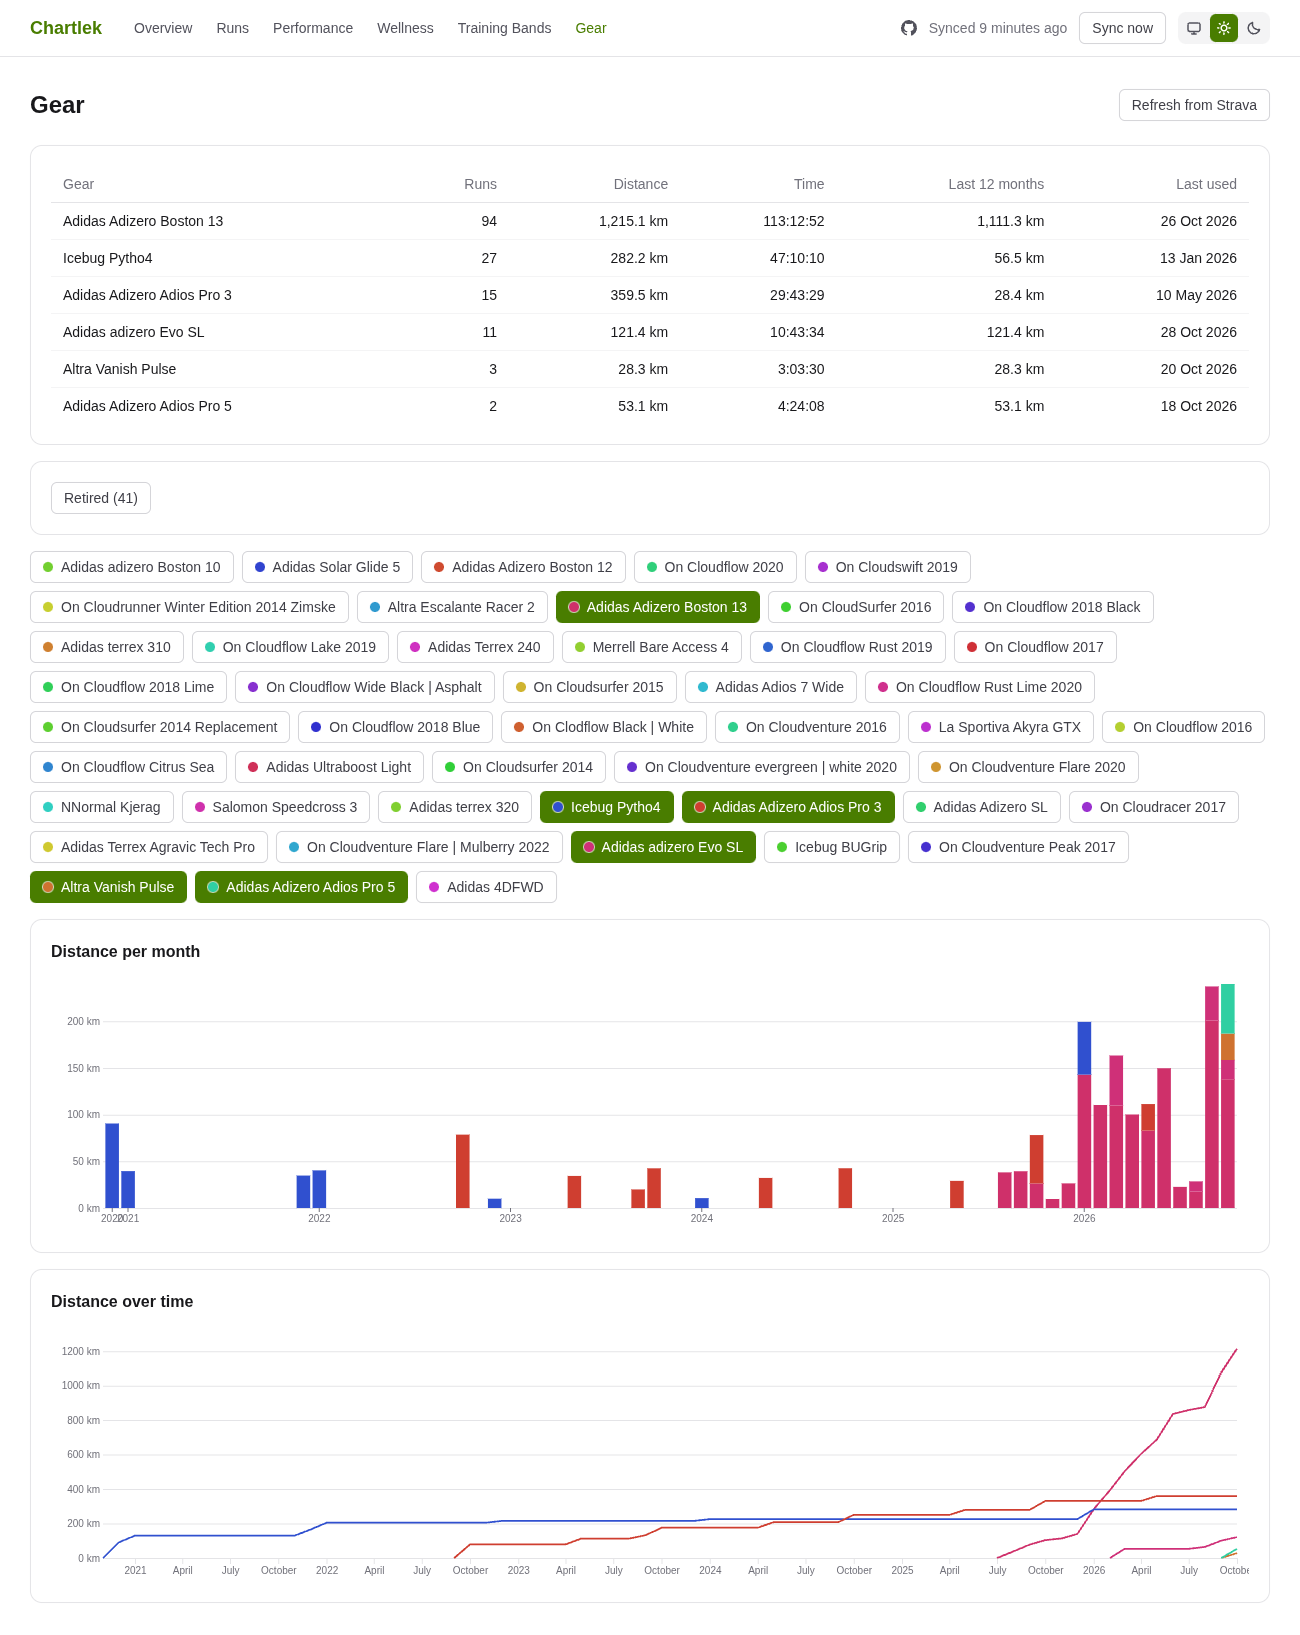
Task: Enable the Altra Escalante Racer 2 chip
Action: tap(452, 607)
